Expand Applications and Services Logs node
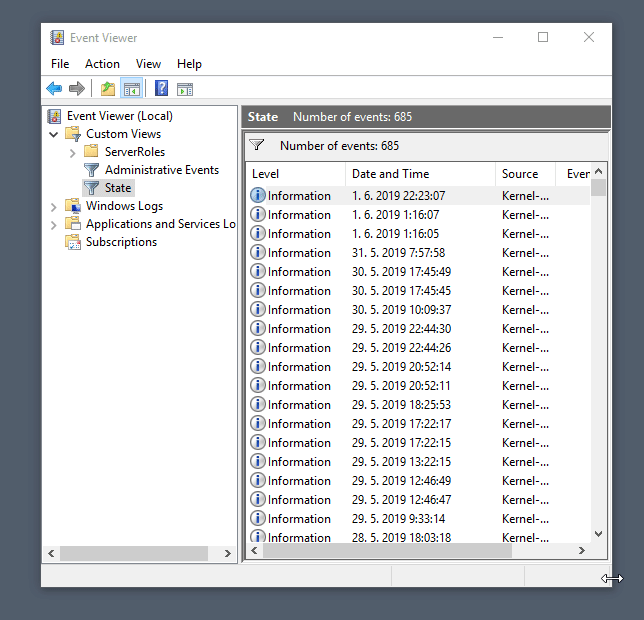 (x=54, y=225)
